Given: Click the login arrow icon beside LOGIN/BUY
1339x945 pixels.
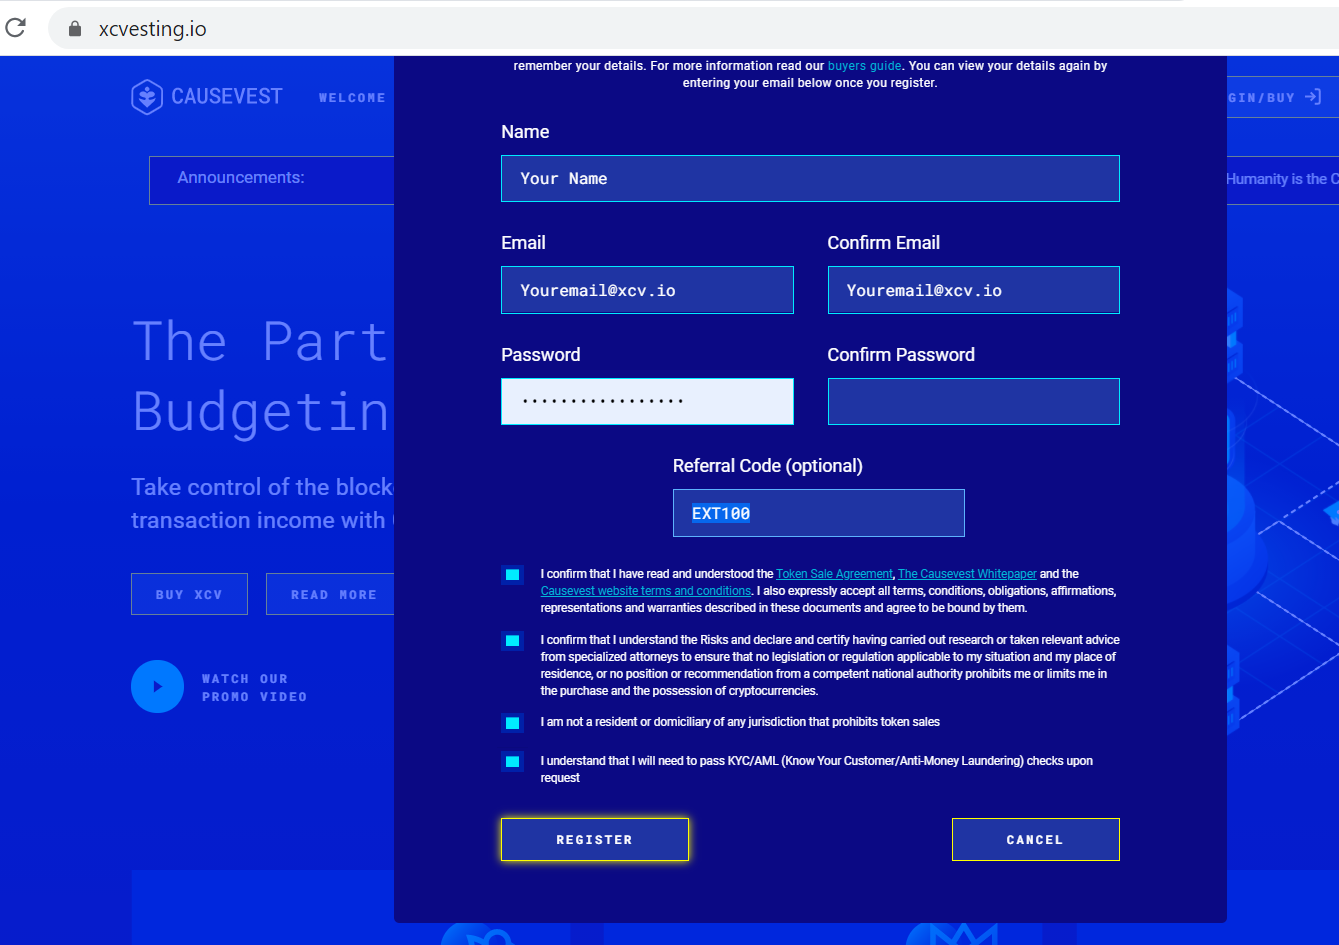Looking at the screenshot, I should click(x=1313, y=97).
